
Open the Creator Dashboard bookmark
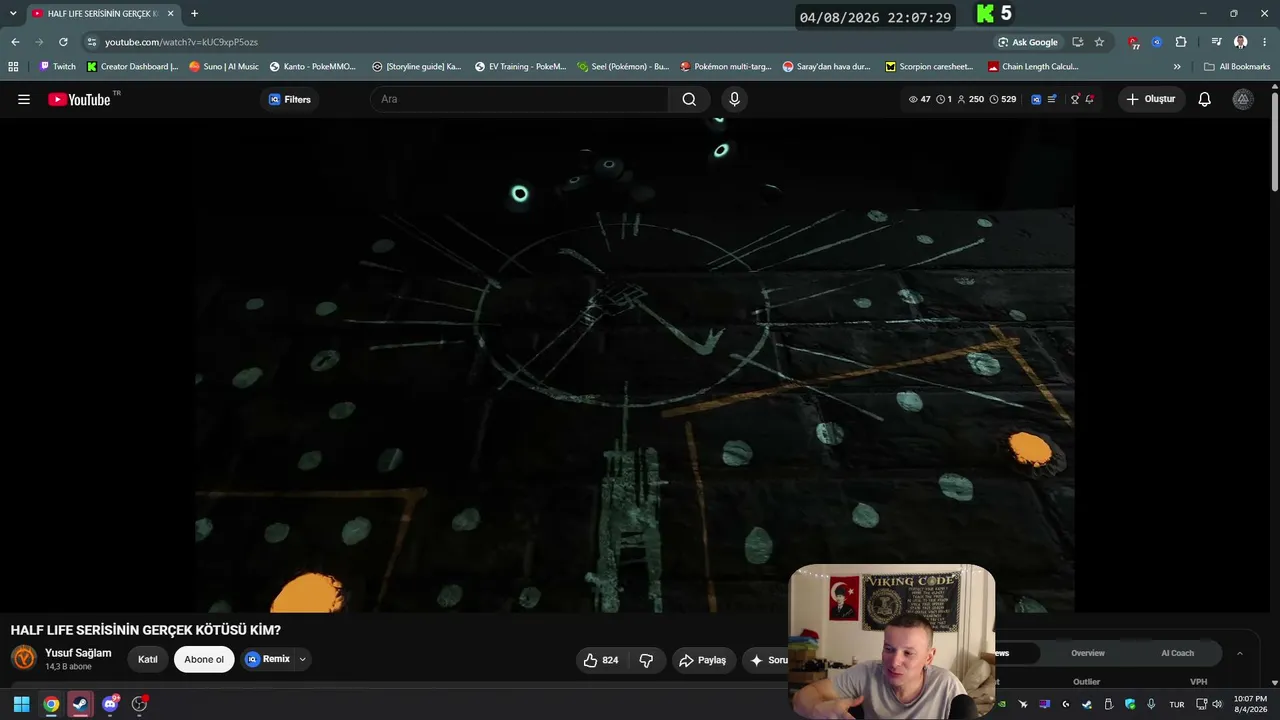tap(132, 67)
